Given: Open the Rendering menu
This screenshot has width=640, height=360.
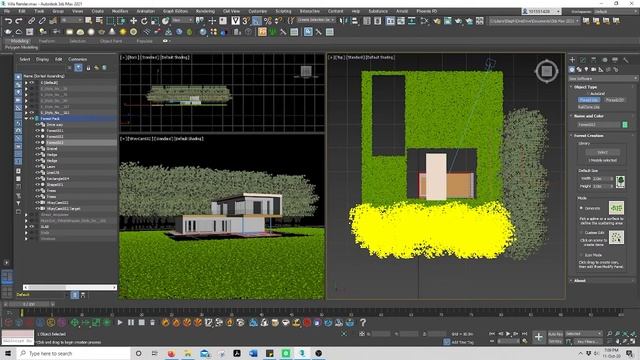Looking at the screenshot, I should point(205,11).
